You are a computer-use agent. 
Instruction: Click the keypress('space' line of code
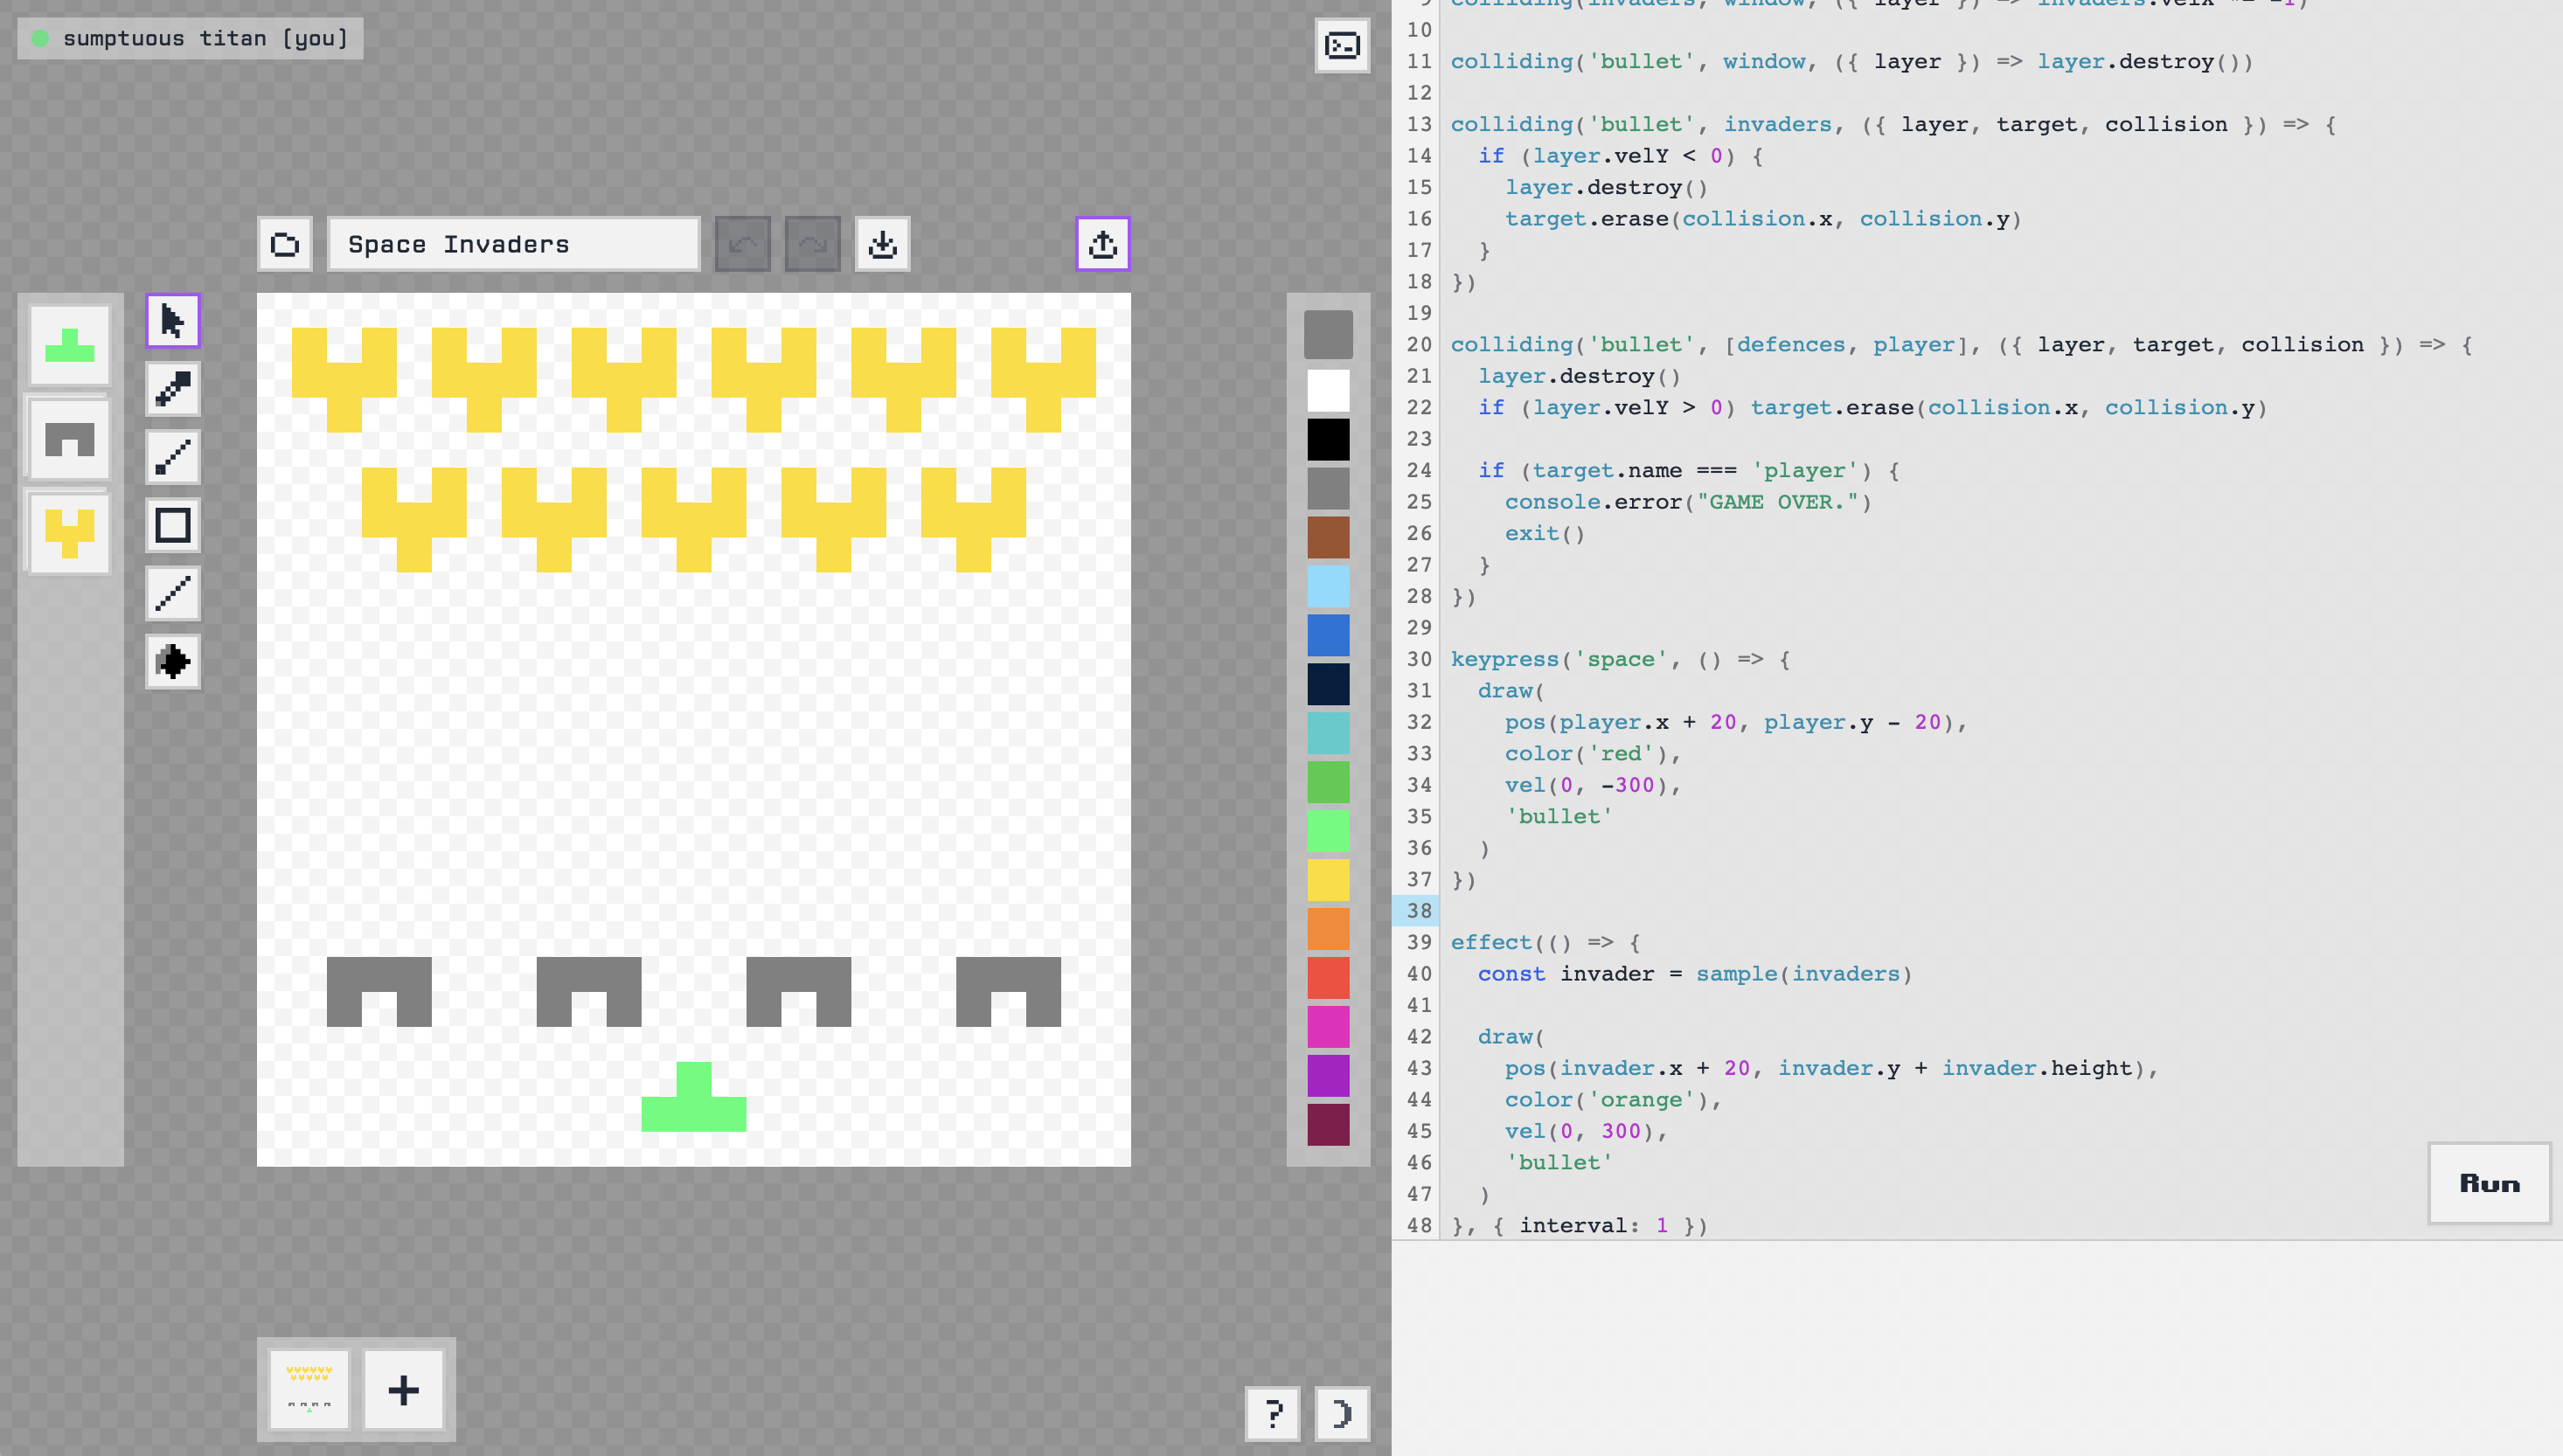[x=1620, y=660]
